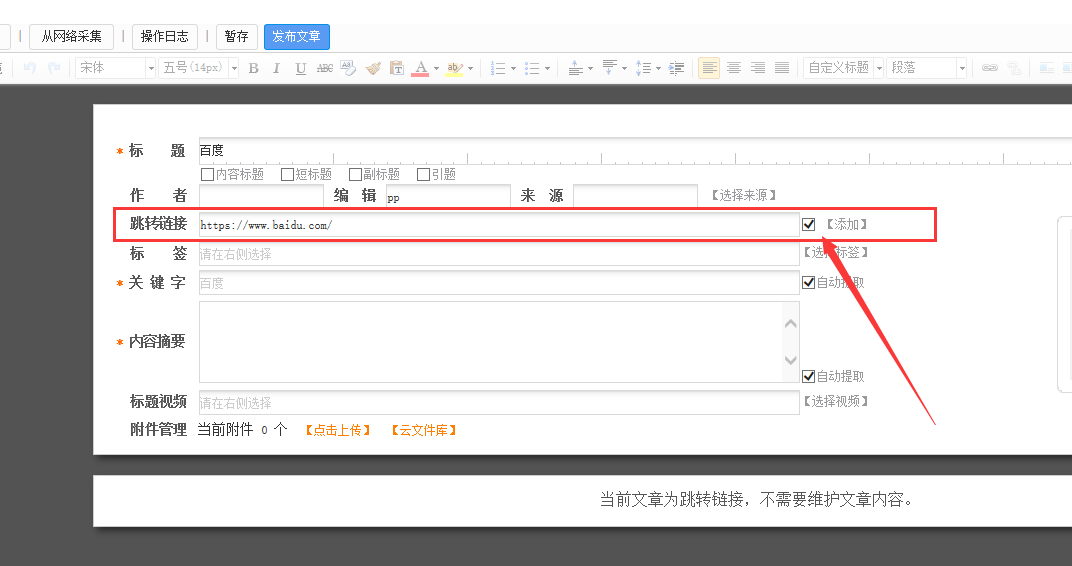Expand the unordered list style dropdown
Screen dimensions: 1072x566
coord(547,68)
